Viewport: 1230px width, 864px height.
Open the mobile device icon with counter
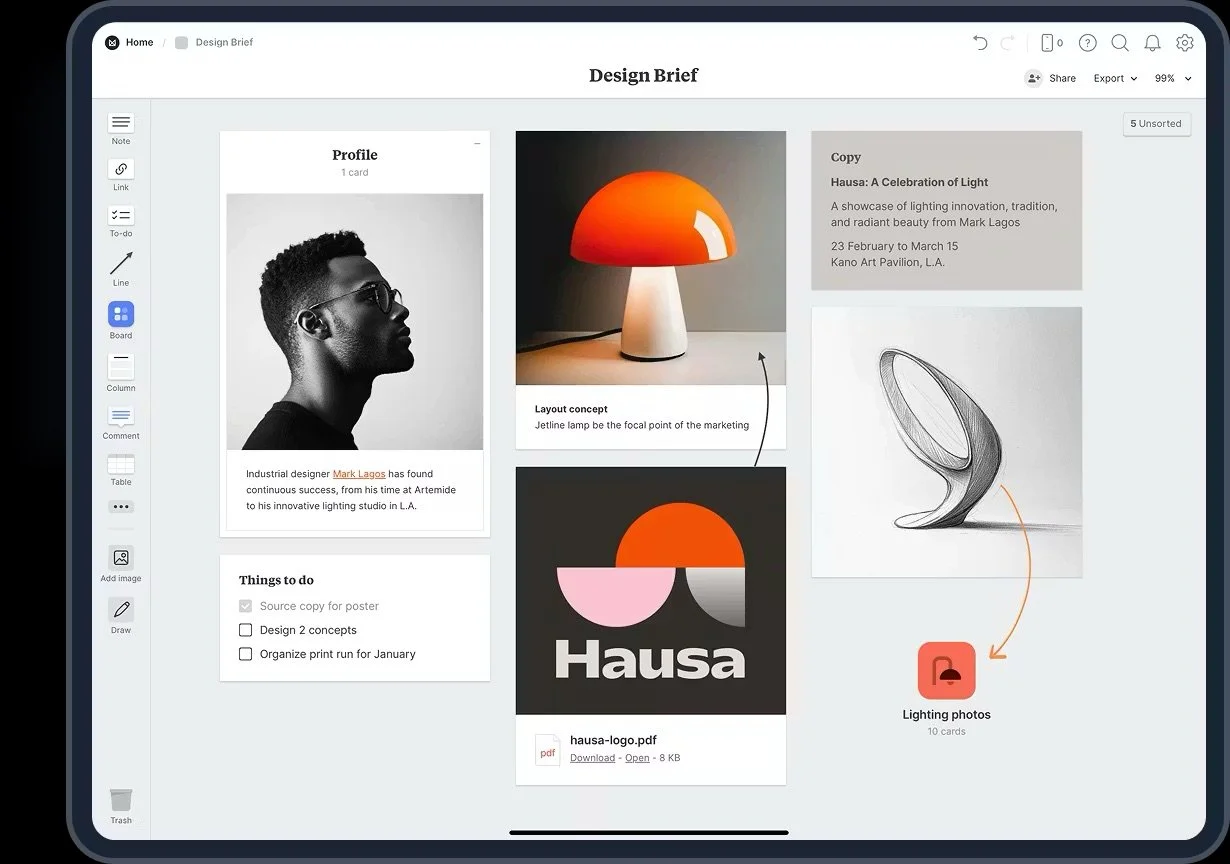click(1051, 43)
